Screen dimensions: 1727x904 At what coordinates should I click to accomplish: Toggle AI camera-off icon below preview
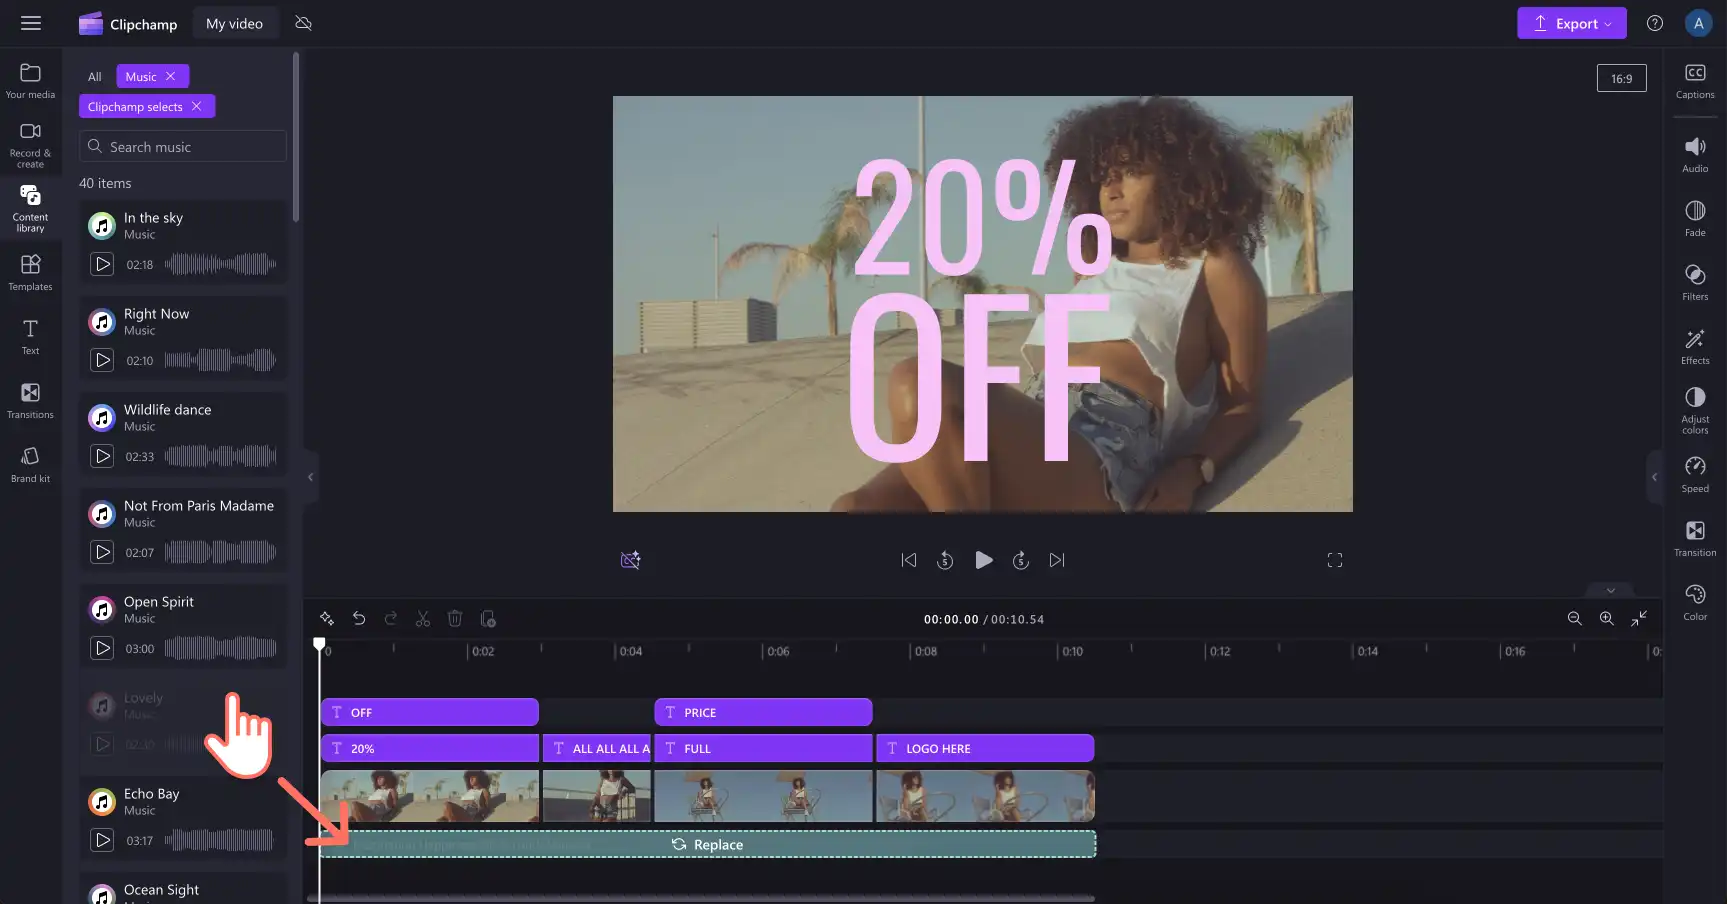630,560
